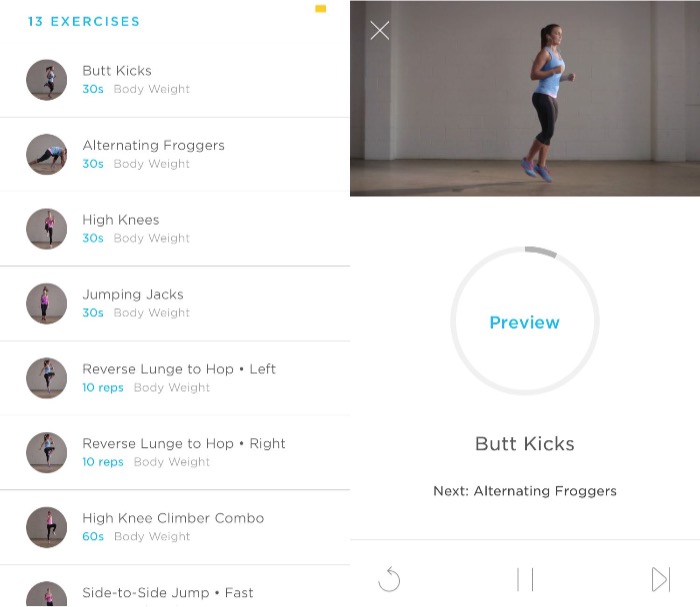Tap the Alternating Froggers title in list

[x=154, y=146]
